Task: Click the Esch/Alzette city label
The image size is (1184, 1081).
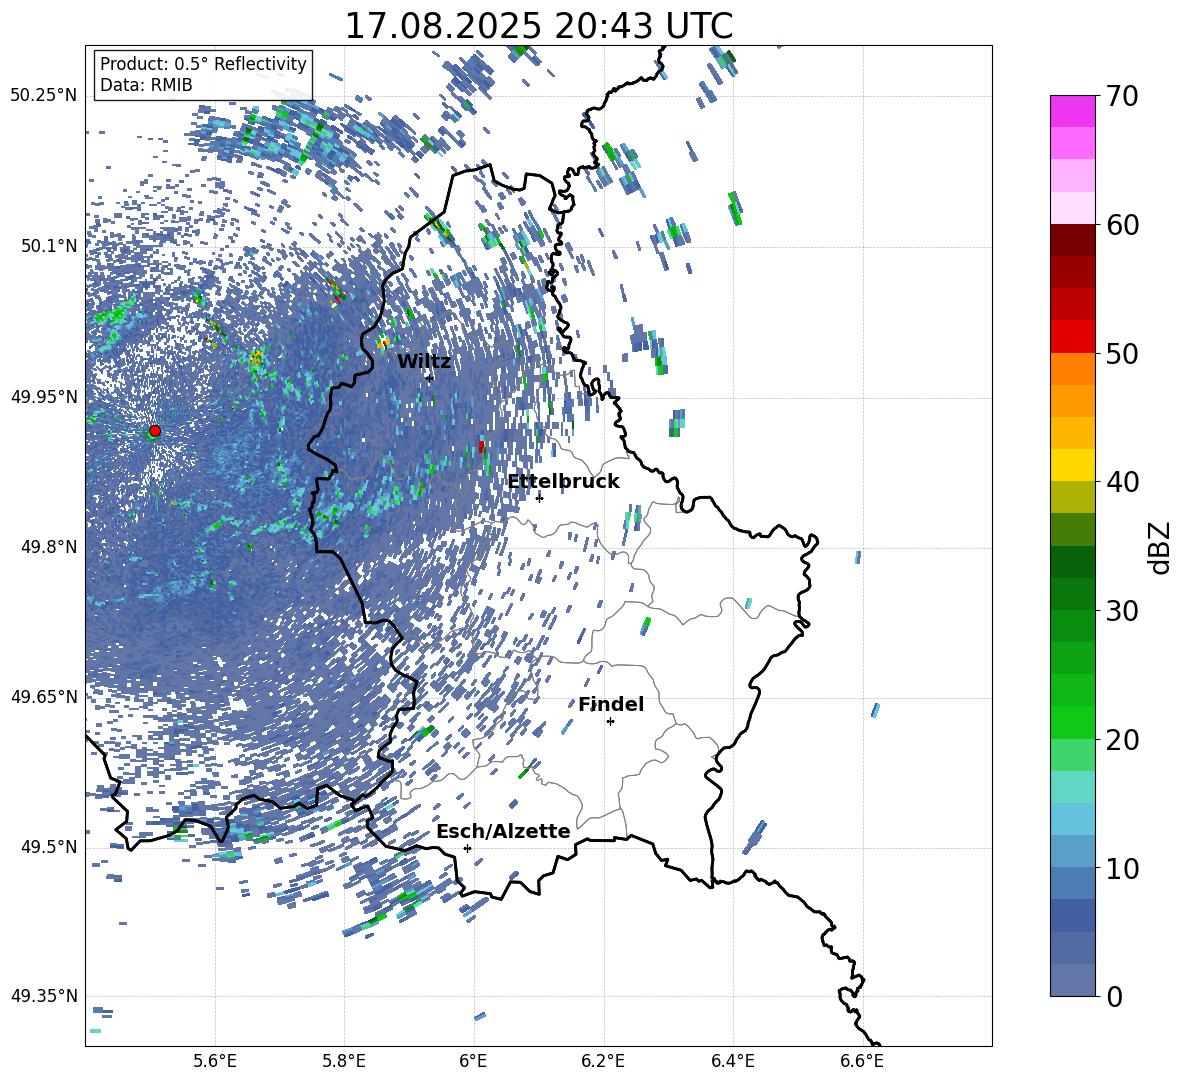Action: (x=503, y=832)
